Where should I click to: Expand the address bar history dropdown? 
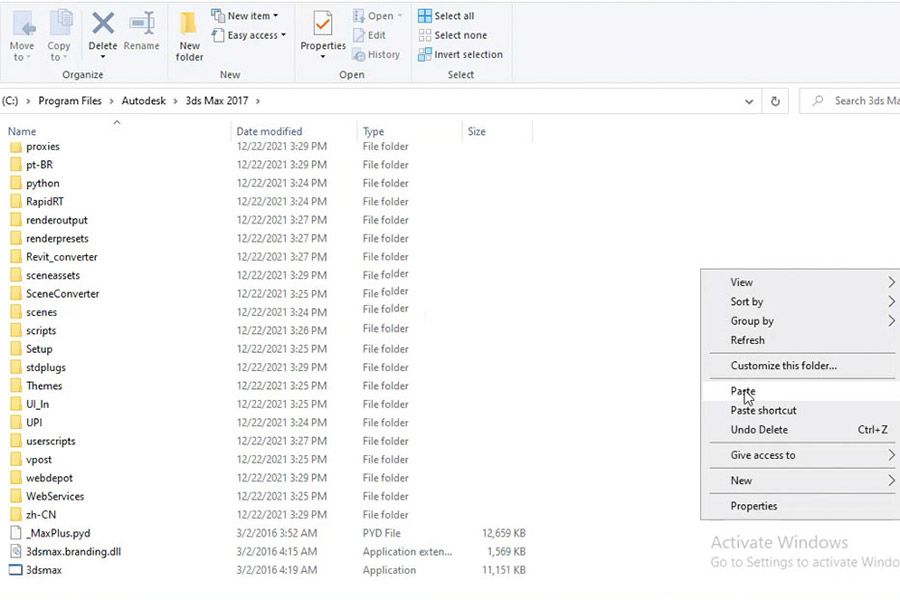(749, 102)
